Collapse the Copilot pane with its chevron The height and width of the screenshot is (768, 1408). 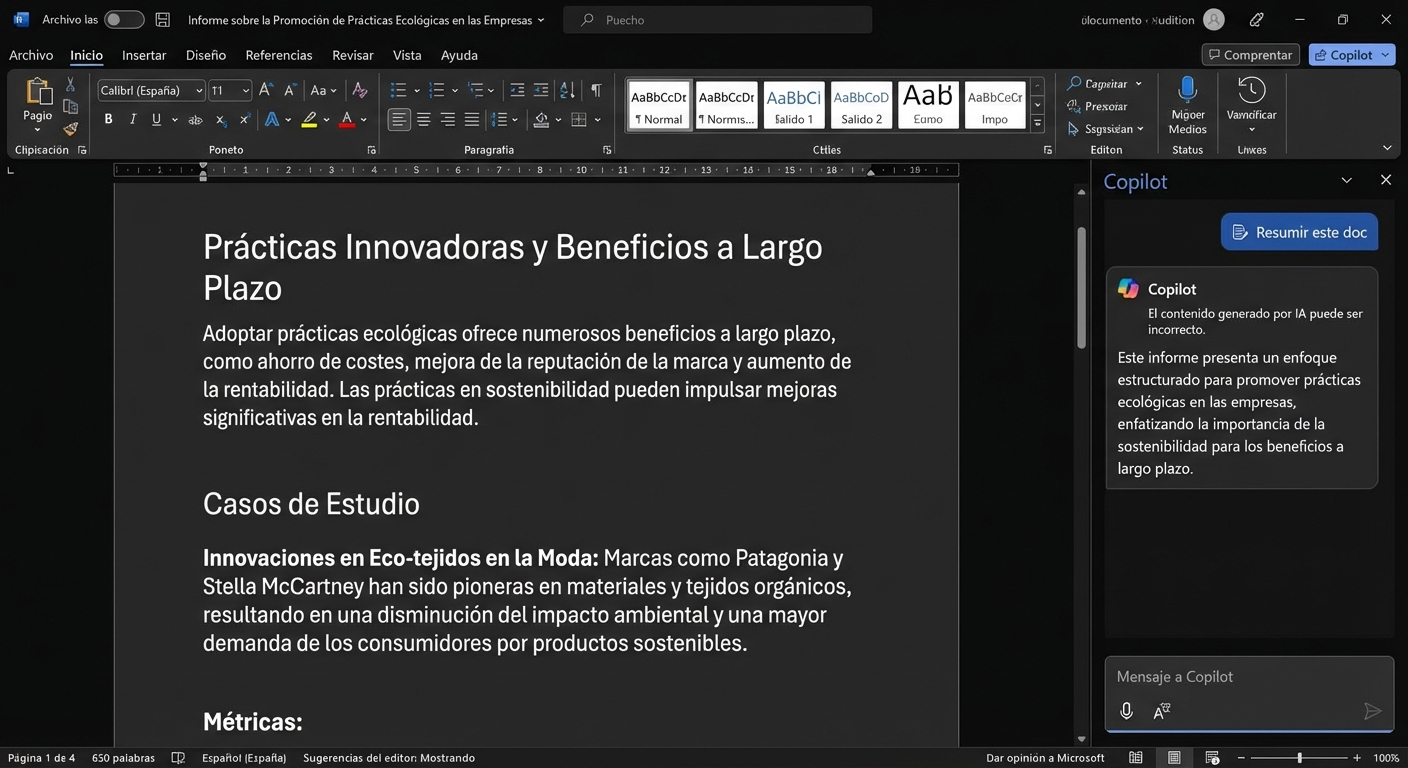pyautogui.click(x=1347, y=180)
